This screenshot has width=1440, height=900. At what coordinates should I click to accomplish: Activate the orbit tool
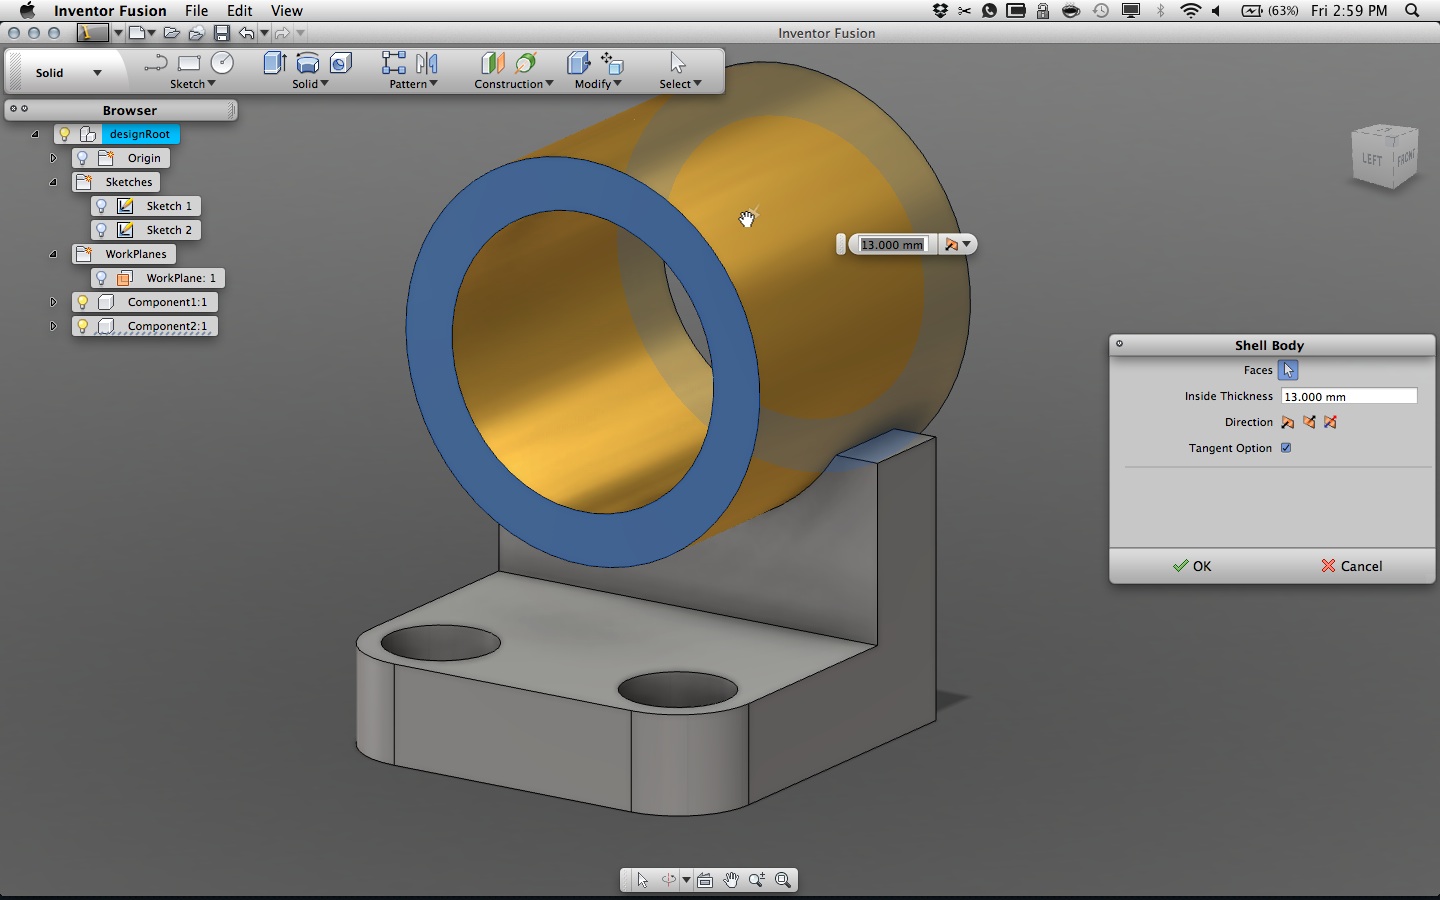(668, 880)
